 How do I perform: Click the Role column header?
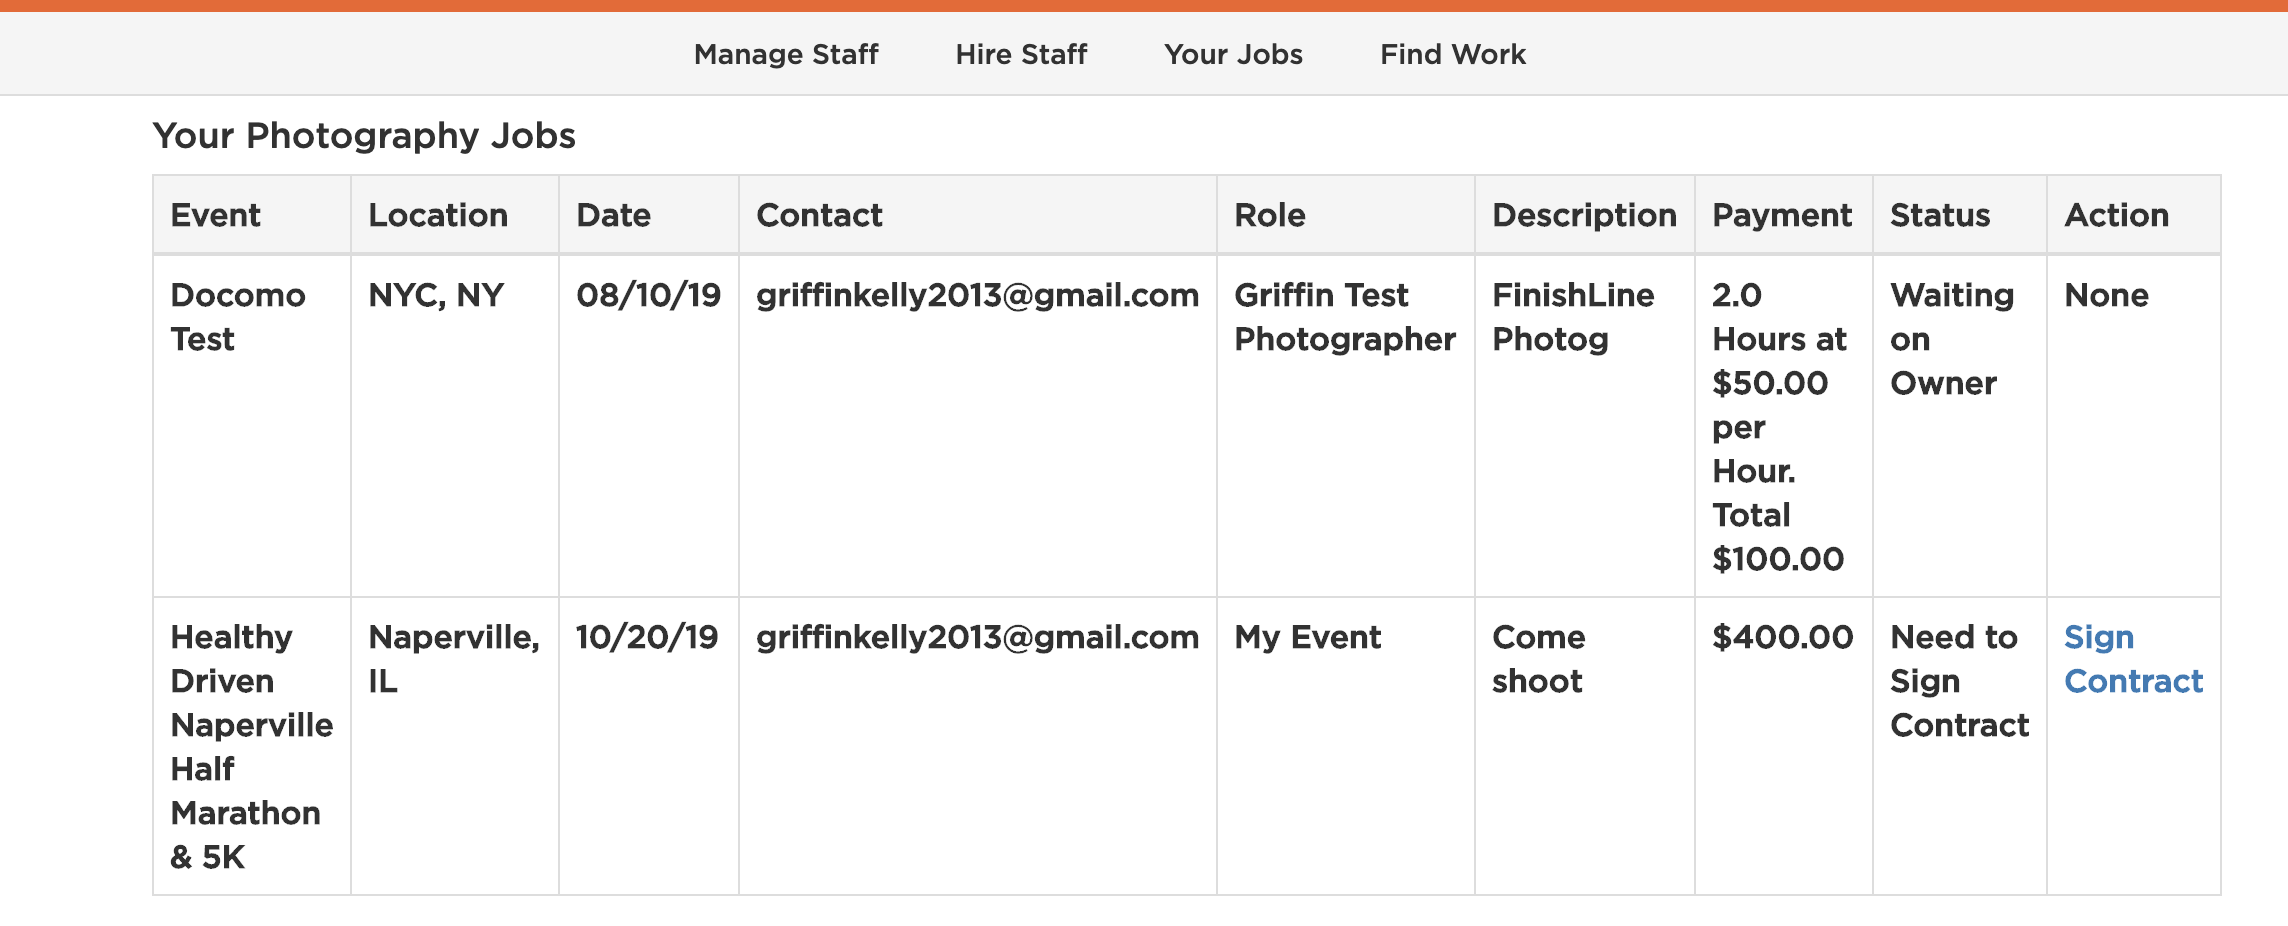click(1270, 215)
